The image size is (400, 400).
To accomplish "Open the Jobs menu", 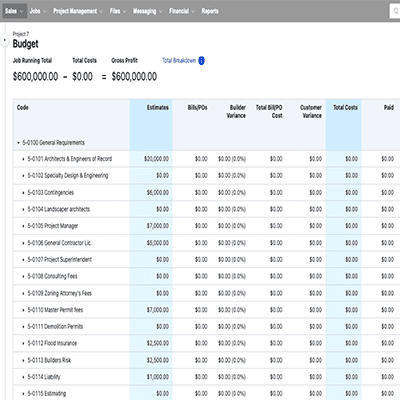I will pyautogui.click(x=38, y=11).
